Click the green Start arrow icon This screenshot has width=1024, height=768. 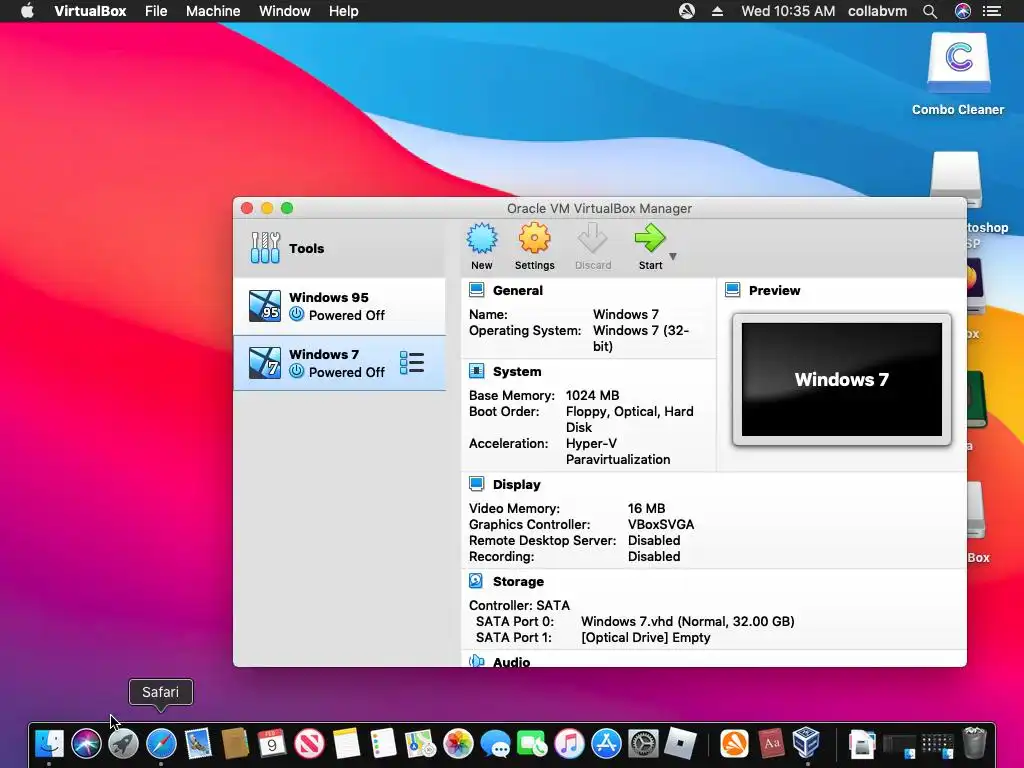click(x=650, y=238)
